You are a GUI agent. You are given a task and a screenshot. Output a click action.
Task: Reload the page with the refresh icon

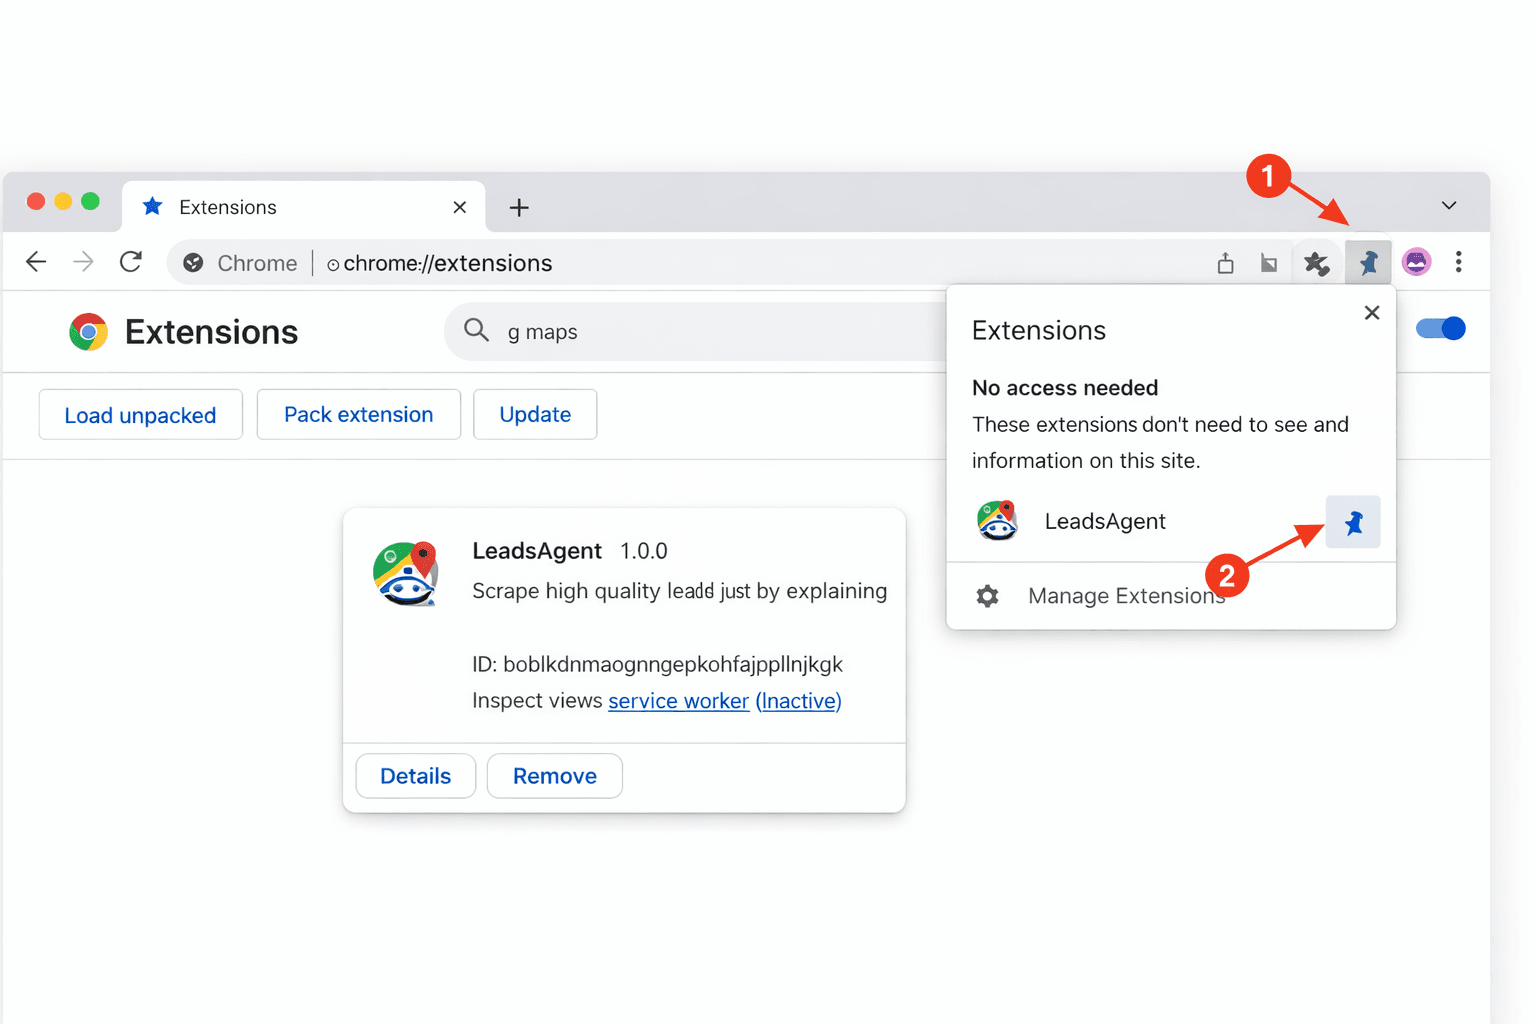[x=130, y=261]
